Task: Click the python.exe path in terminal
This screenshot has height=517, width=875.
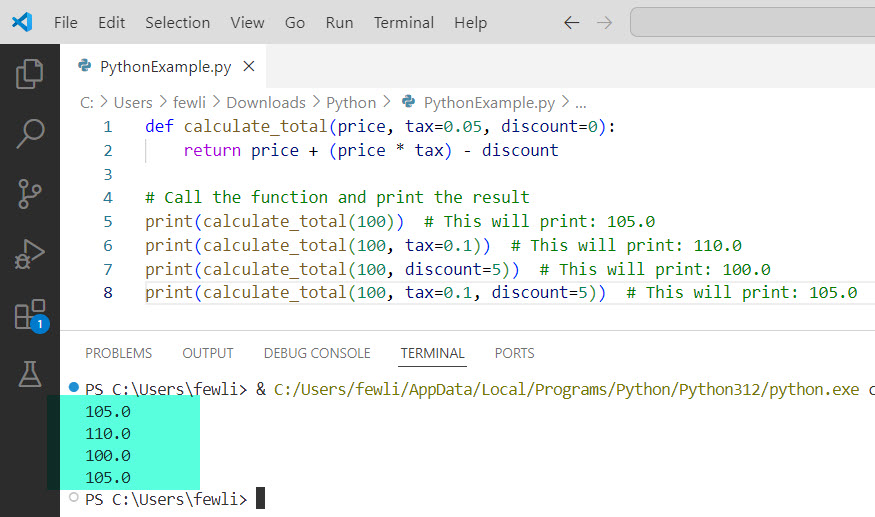Action: (x=566, y=390)
